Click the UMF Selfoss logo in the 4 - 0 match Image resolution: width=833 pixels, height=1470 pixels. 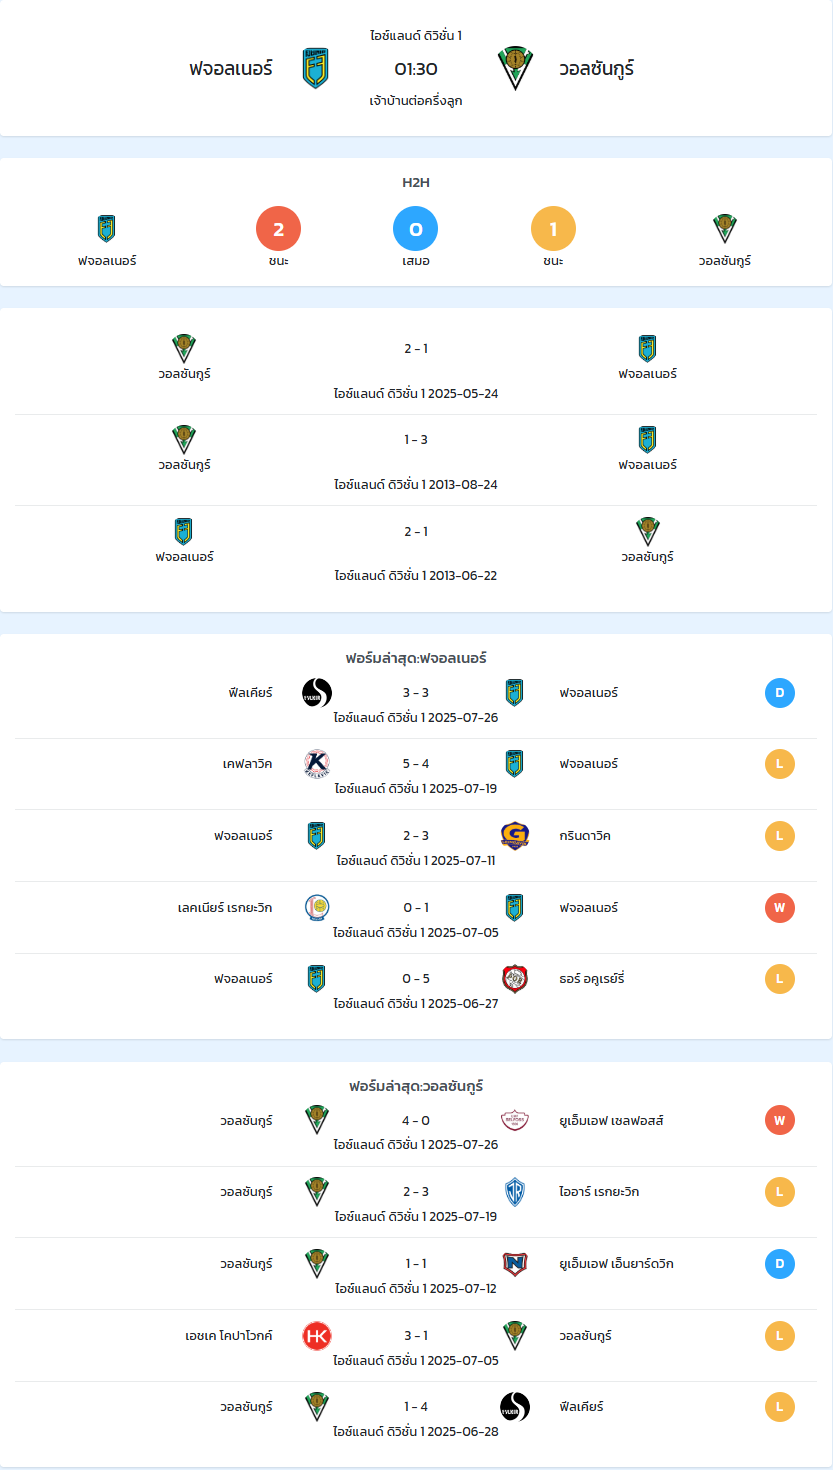515,1121
